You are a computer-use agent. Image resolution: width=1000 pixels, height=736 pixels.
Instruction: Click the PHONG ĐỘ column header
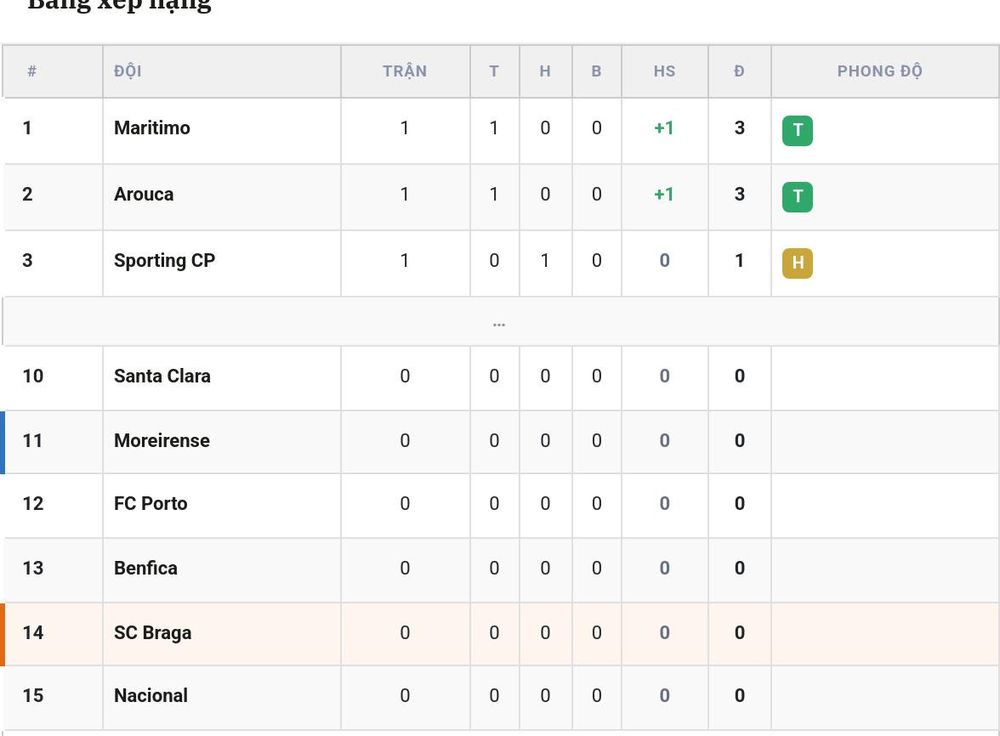click(880, 71)
